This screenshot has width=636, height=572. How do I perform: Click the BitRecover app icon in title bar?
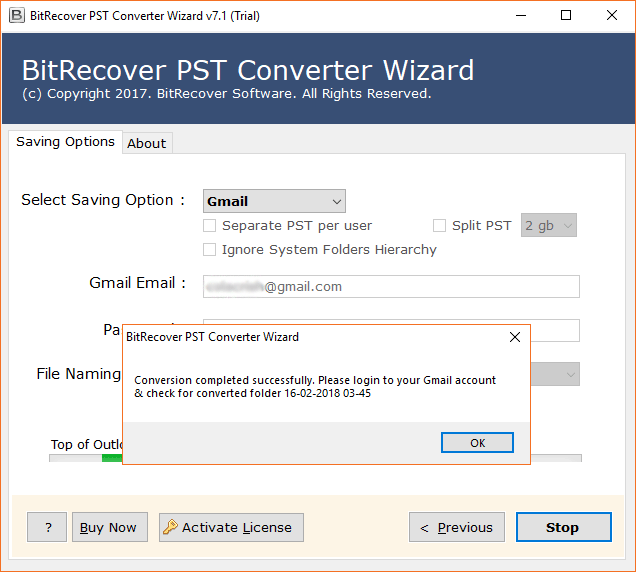tap(17, 16)
